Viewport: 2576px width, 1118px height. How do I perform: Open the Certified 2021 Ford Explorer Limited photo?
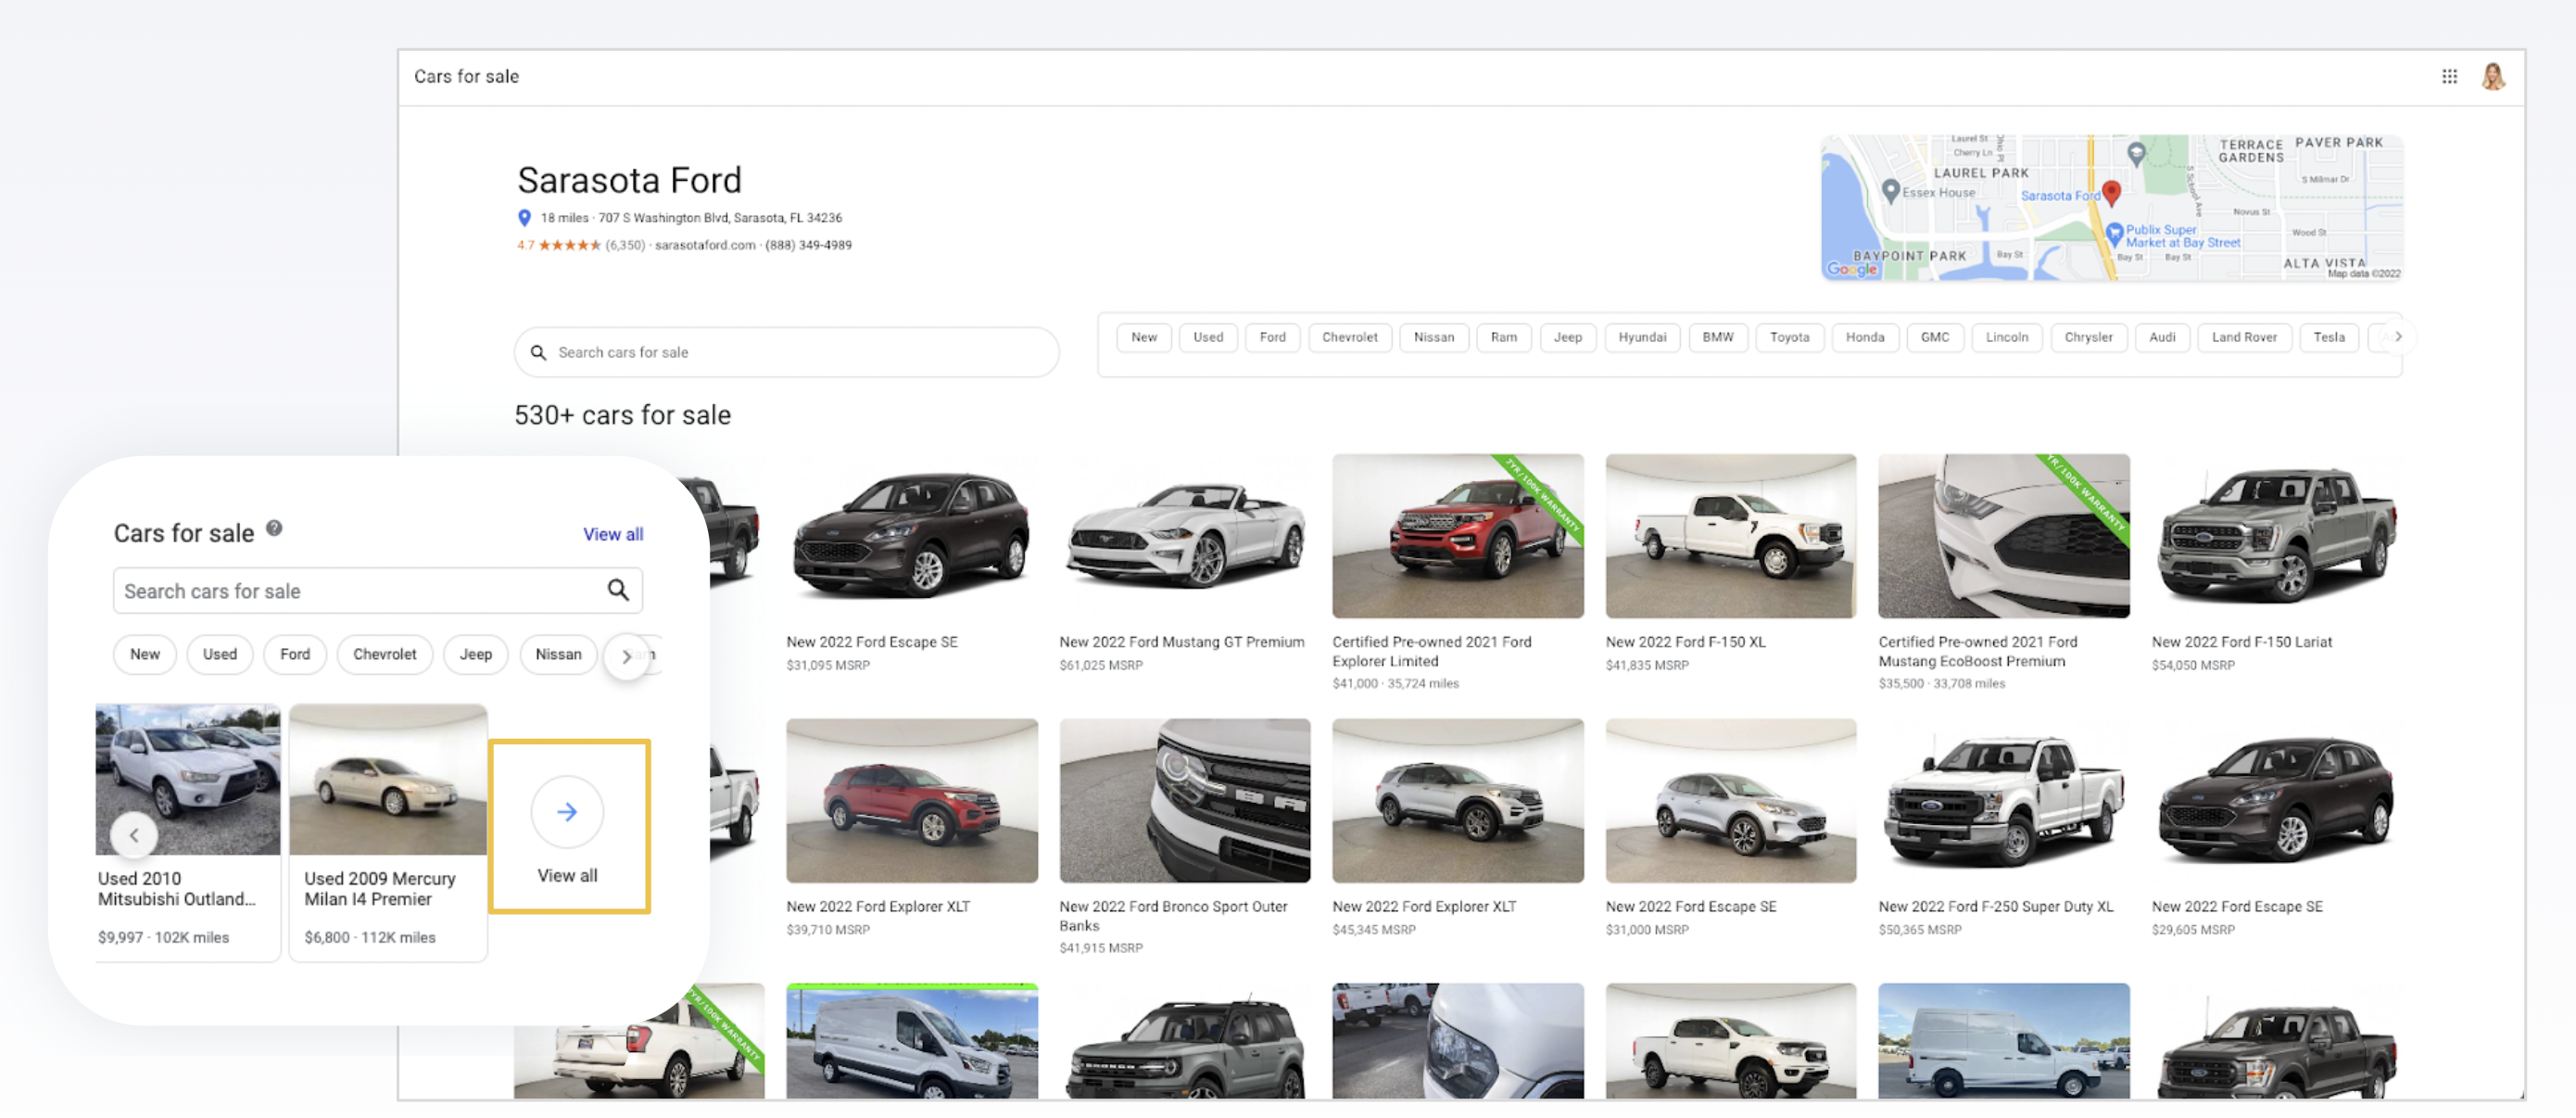pos(1457,536)
